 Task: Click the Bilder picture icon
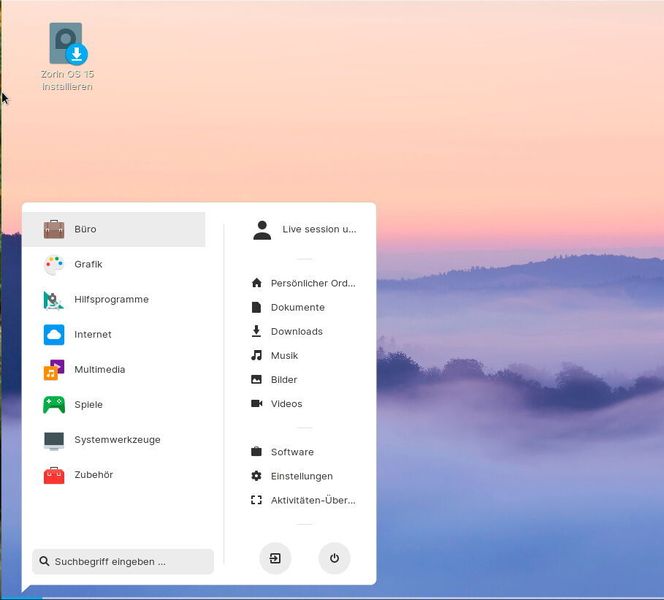(256, 379)
